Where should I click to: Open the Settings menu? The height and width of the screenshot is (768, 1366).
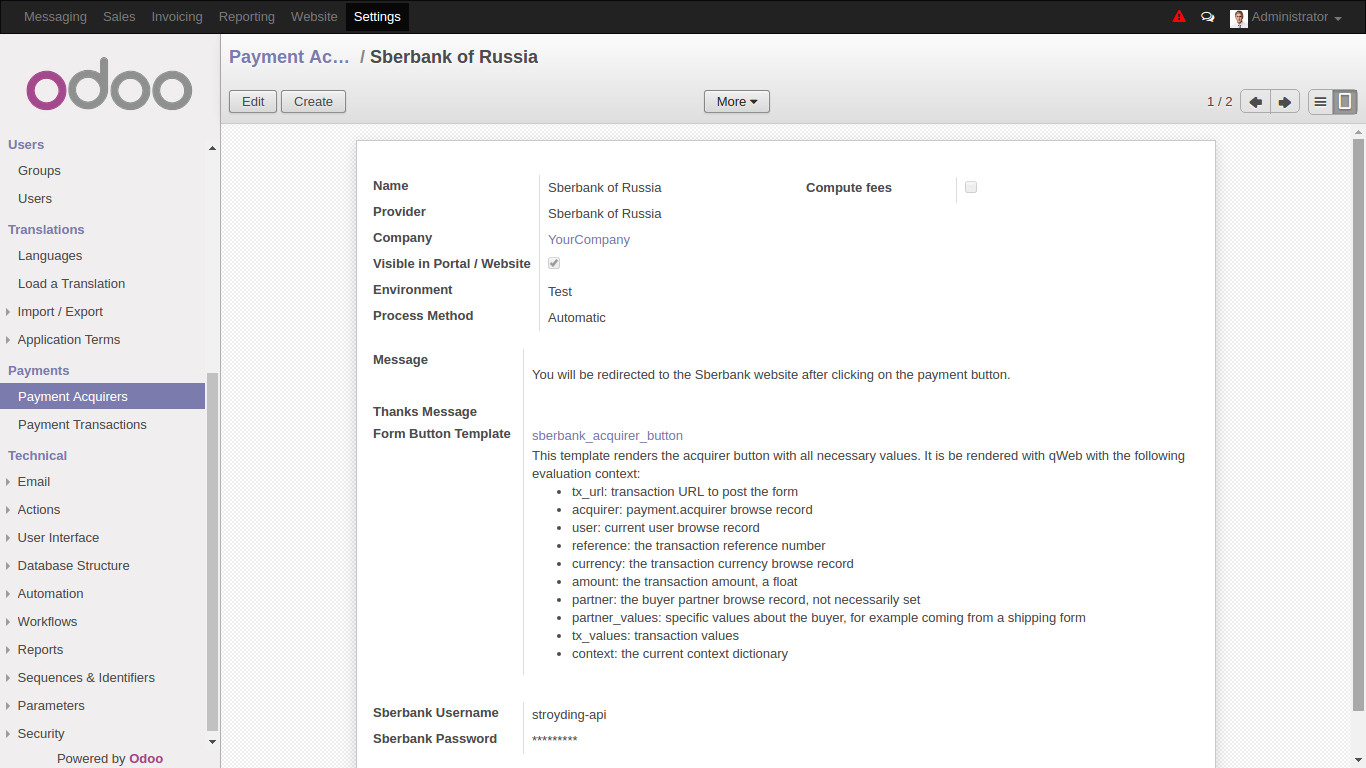[x=377, y=17]
